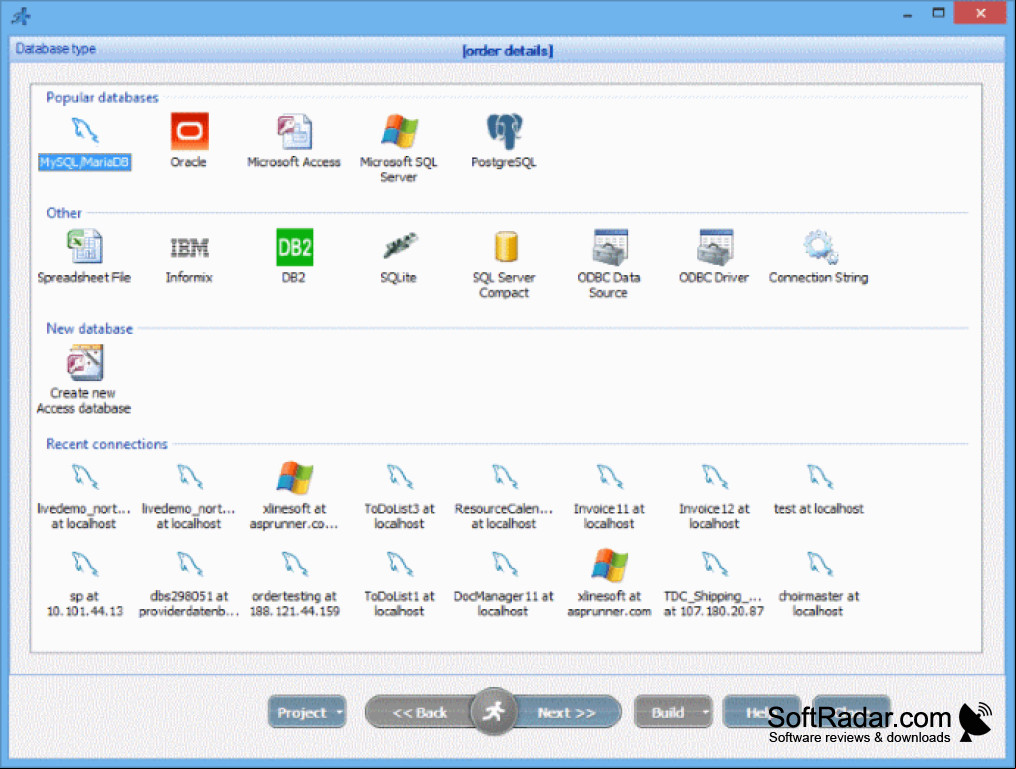The image size is (1016, 769).
Task: Open recent connection ToDoList3 at localhost
Action: click(399, 497)
